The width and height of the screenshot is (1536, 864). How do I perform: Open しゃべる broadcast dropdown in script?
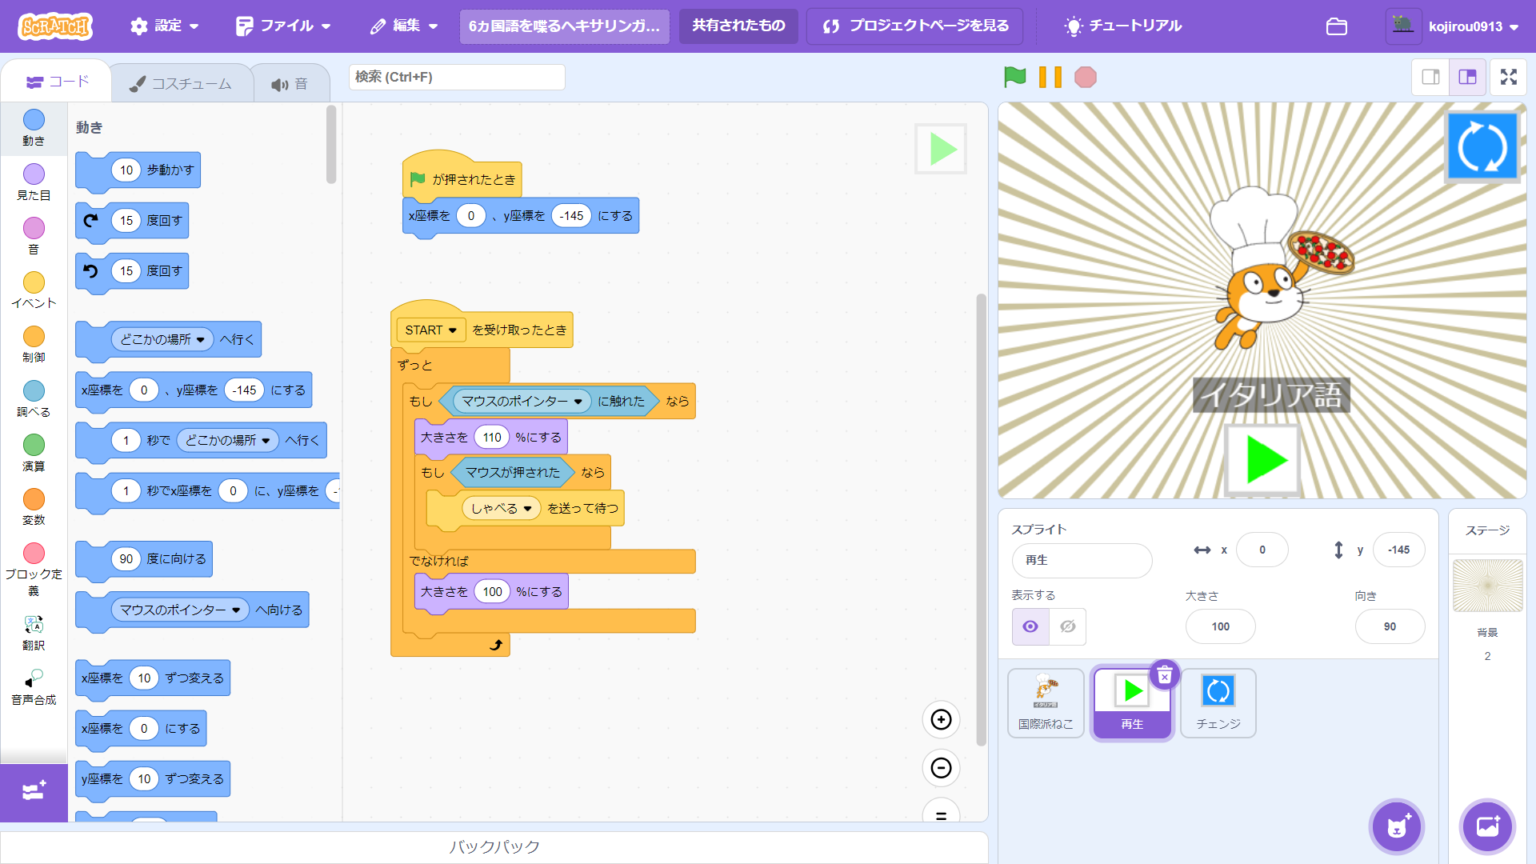[x=502, y=508]
